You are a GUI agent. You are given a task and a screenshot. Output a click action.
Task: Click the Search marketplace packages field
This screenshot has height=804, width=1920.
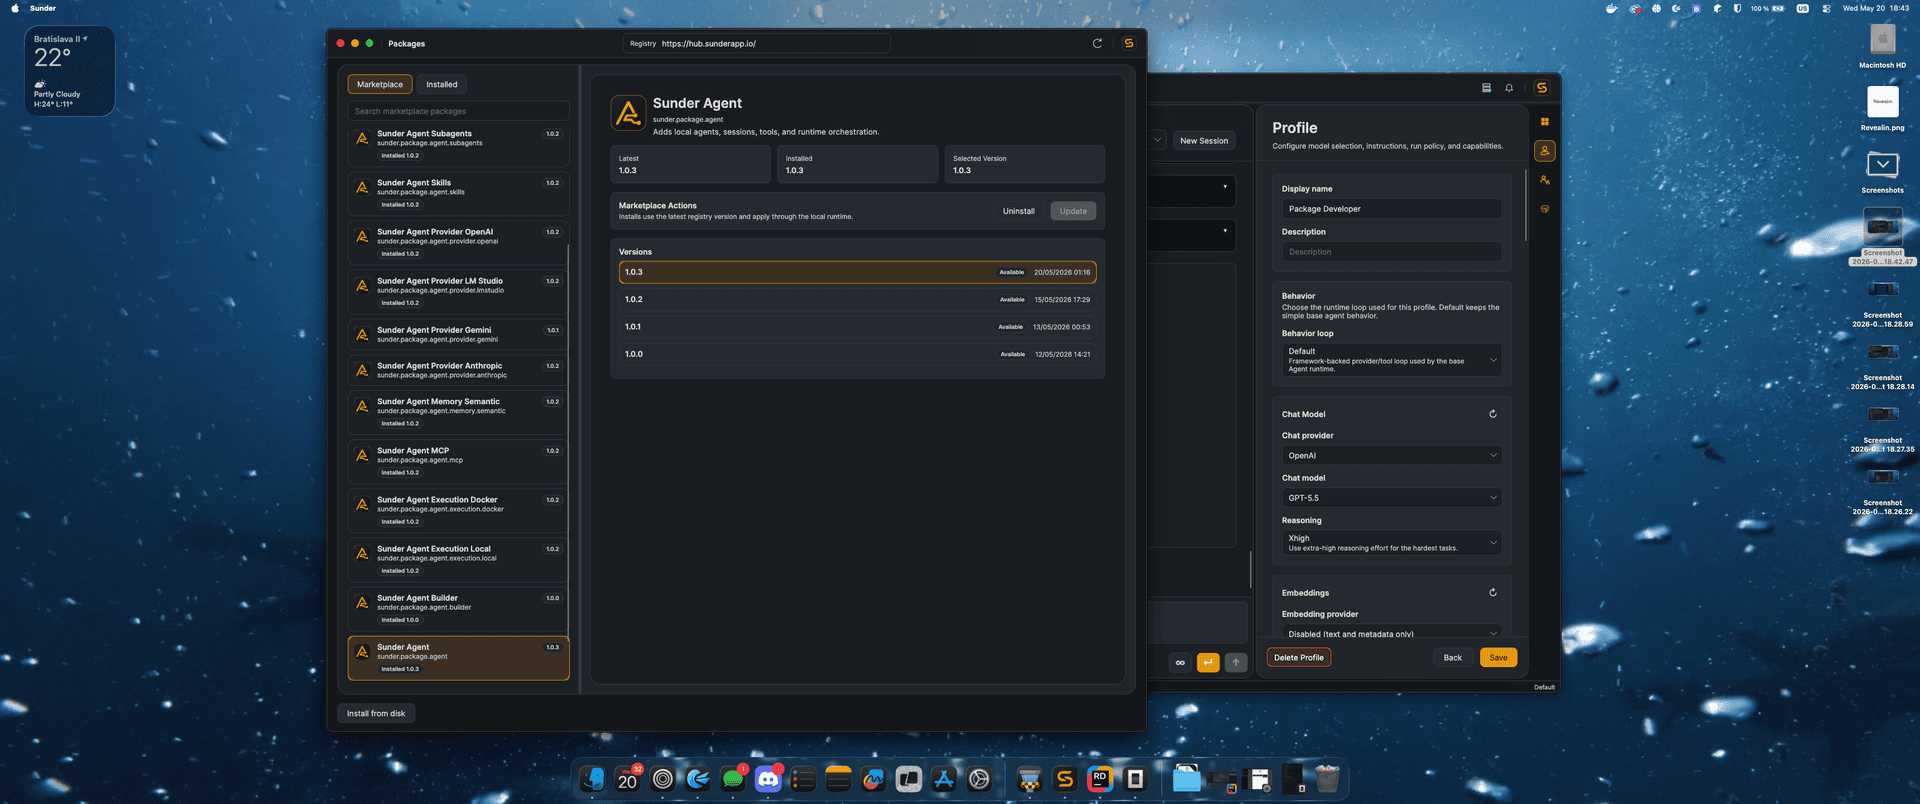[459, 111]
